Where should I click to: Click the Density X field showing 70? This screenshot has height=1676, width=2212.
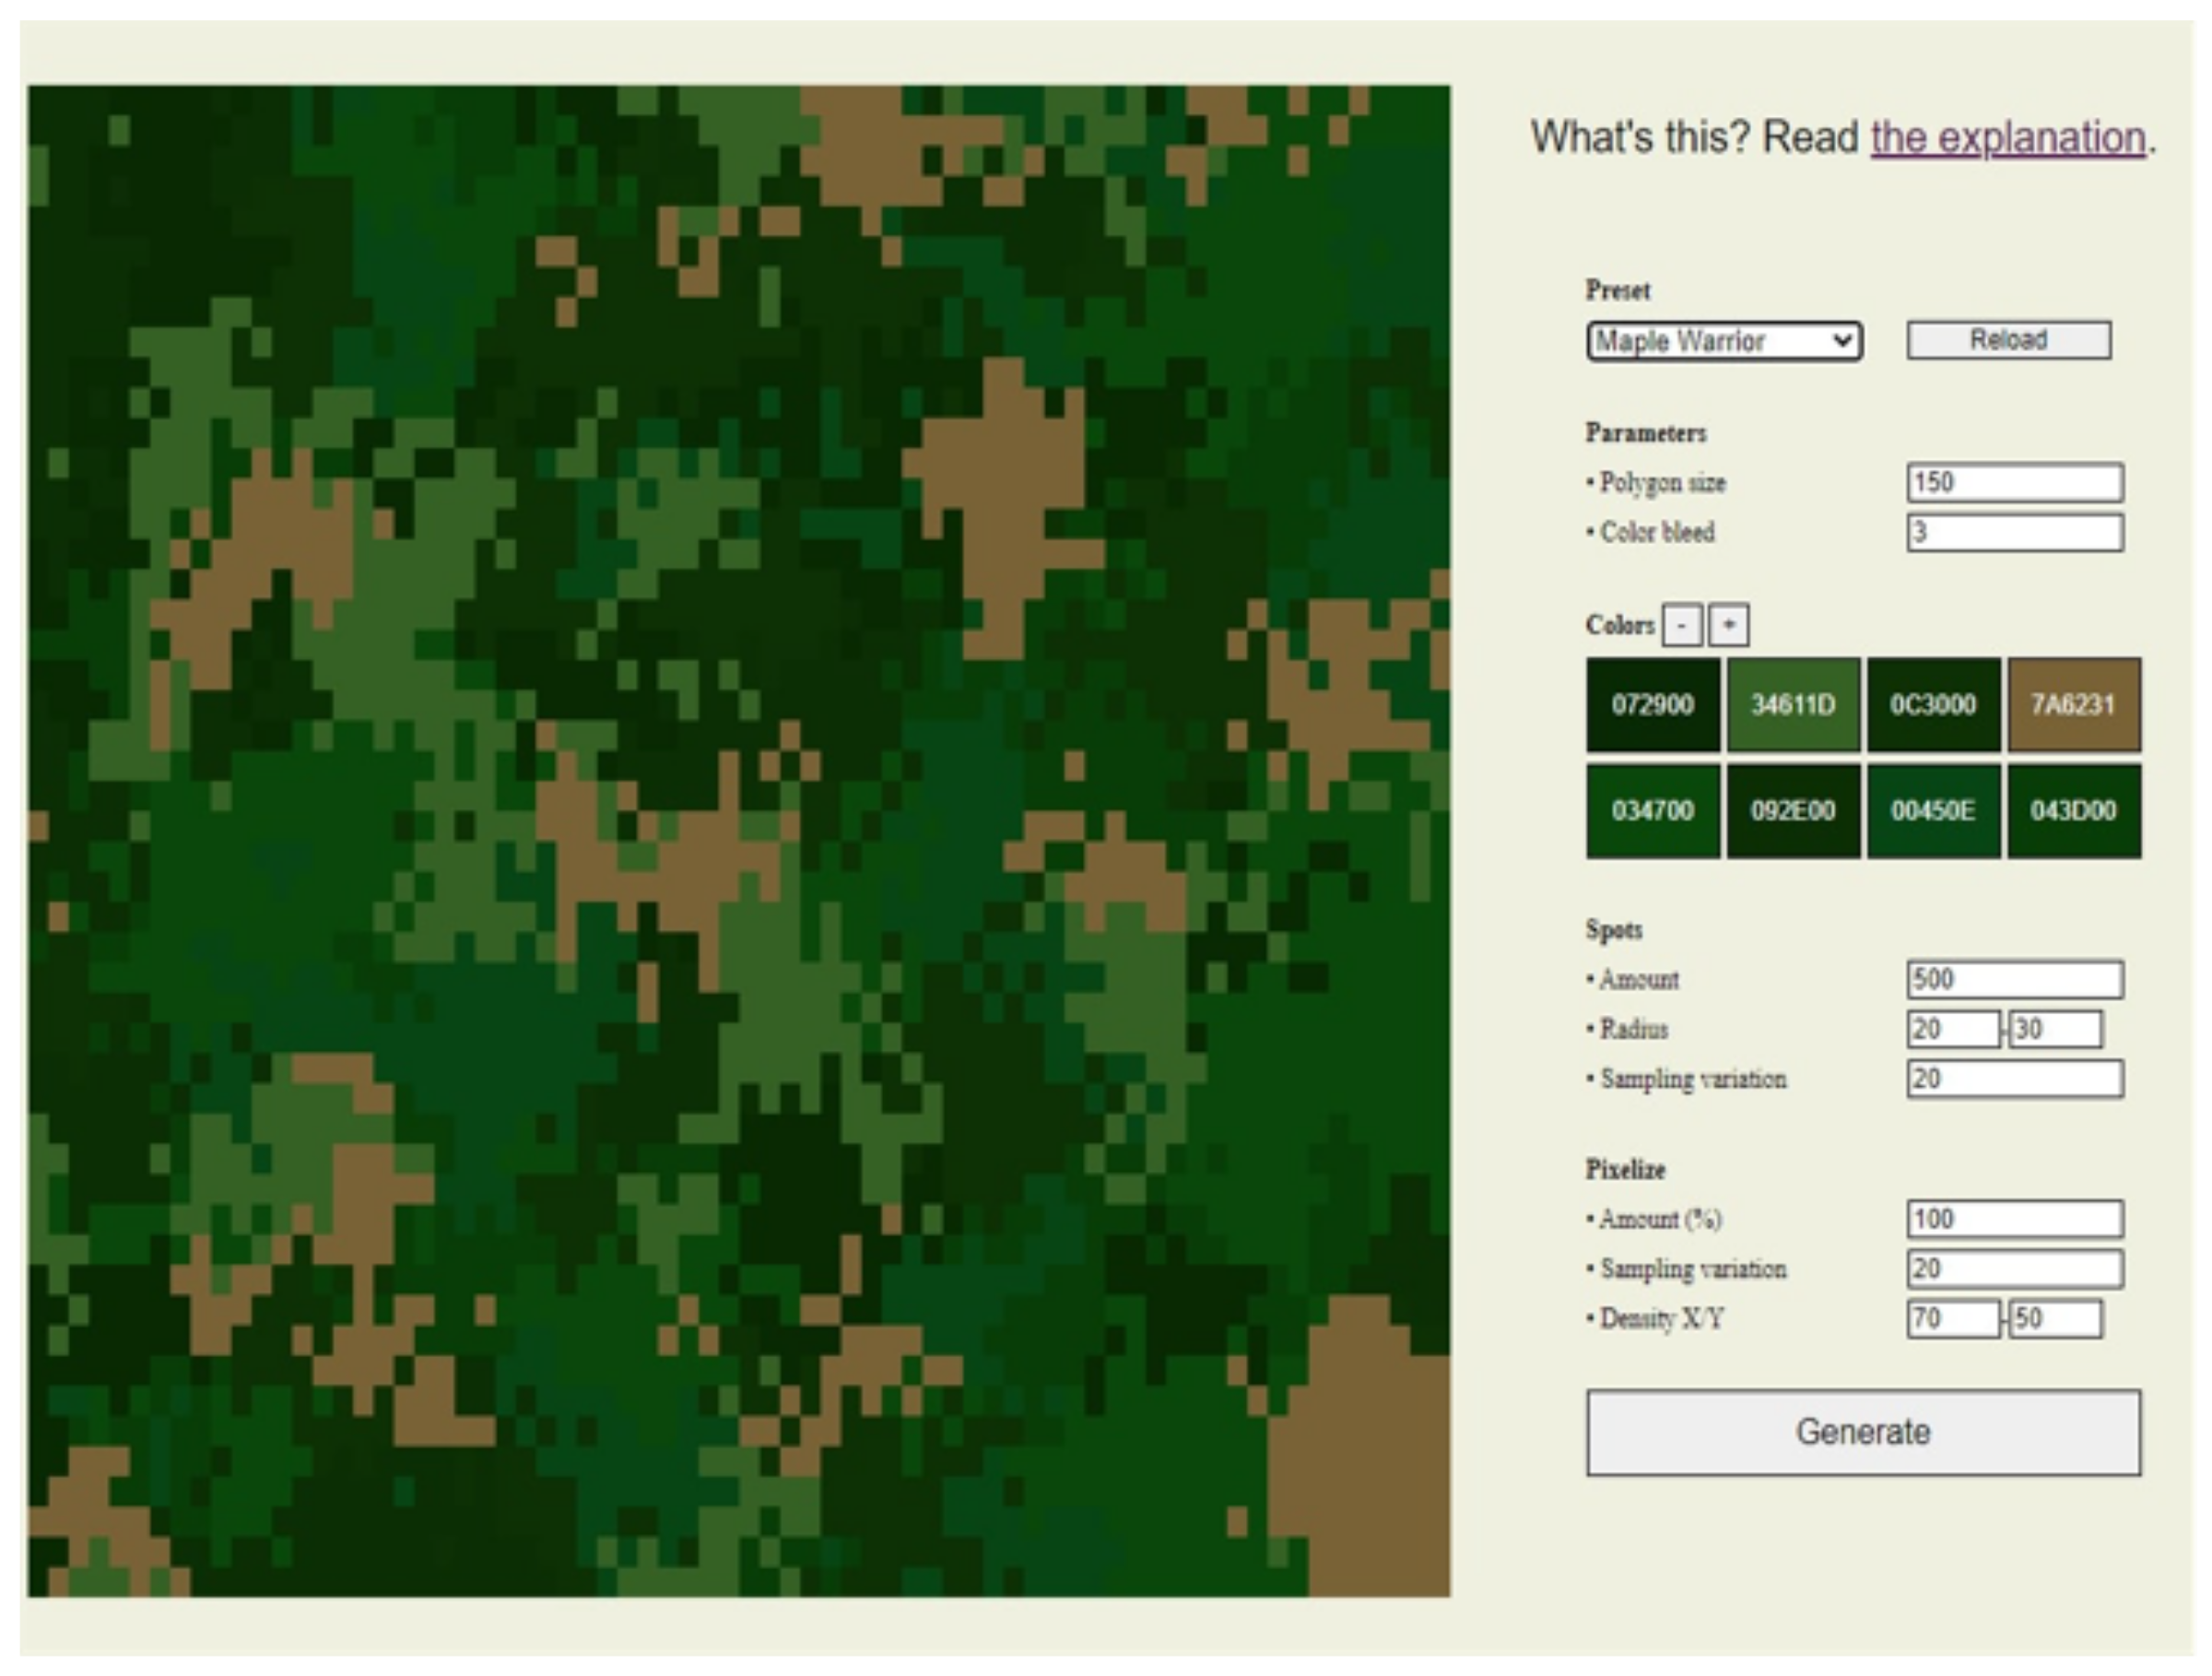(x=1952, y=1319)
